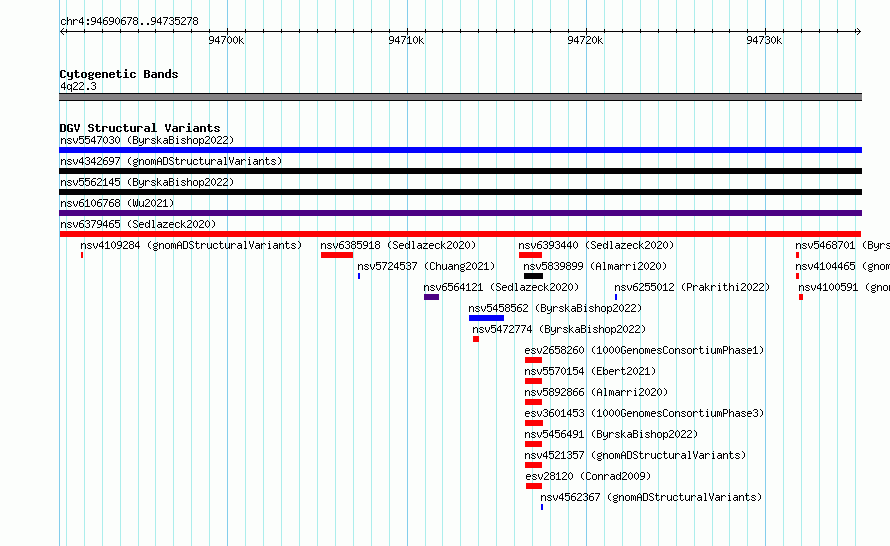Click nsv5562145 (ByrskaBishop2022) label

point(147,182)
